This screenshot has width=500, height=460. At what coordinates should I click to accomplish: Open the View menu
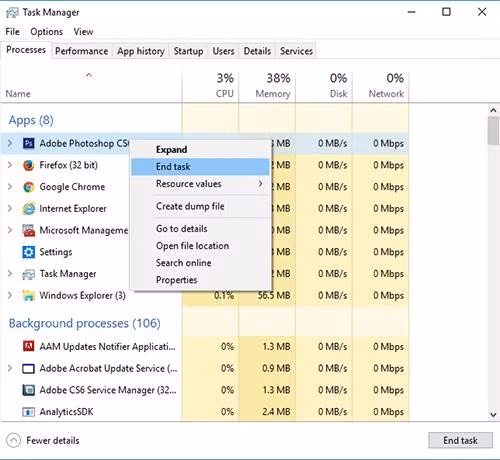83,32
